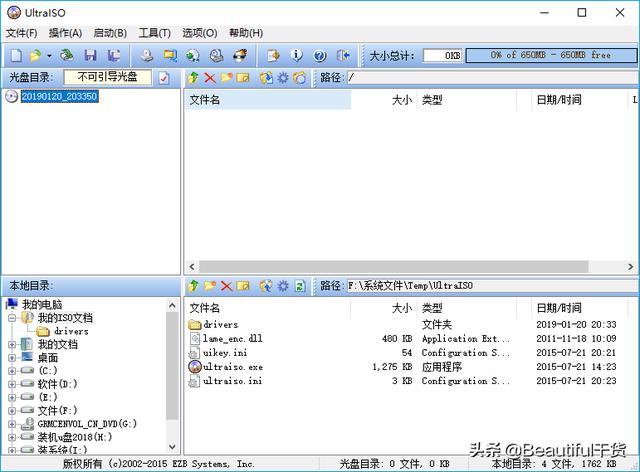Click the Help question mark icon

[320, 55]
